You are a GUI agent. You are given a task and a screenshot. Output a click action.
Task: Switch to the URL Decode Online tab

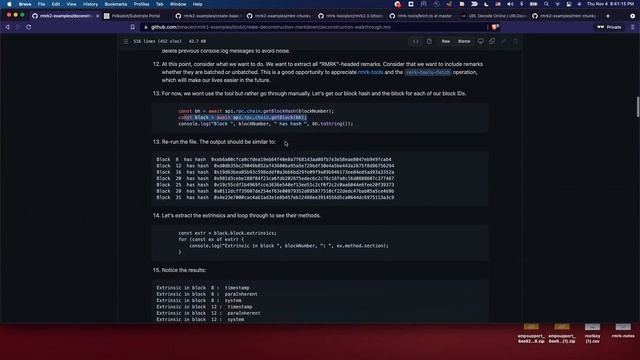tap(493, 16)
